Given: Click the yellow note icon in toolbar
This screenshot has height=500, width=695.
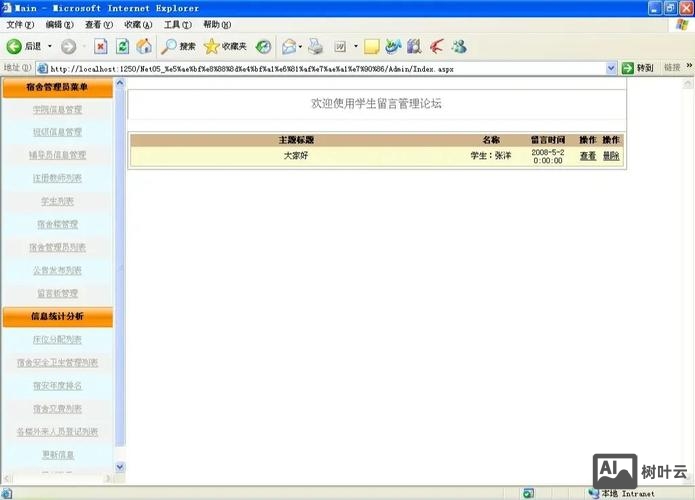Looking at the screenshot, I should [x=371, y=46].
